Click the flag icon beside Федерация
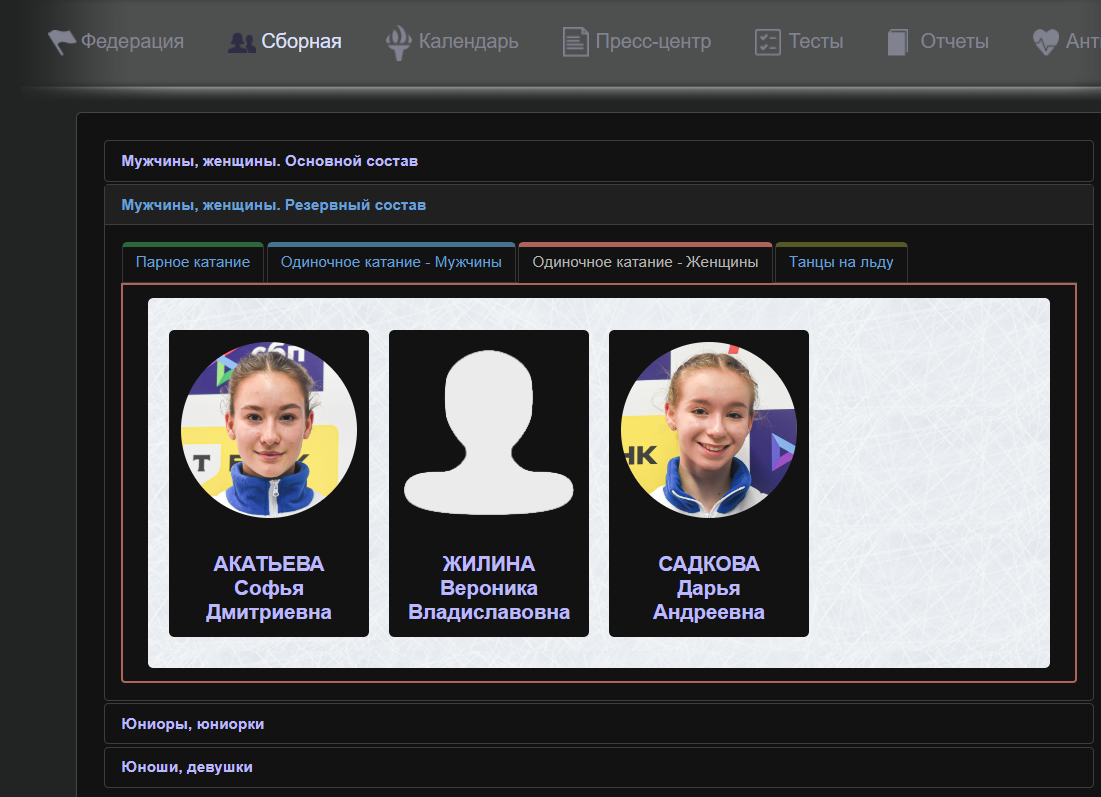Viewport: 1101px width, 797px height. 62,42
